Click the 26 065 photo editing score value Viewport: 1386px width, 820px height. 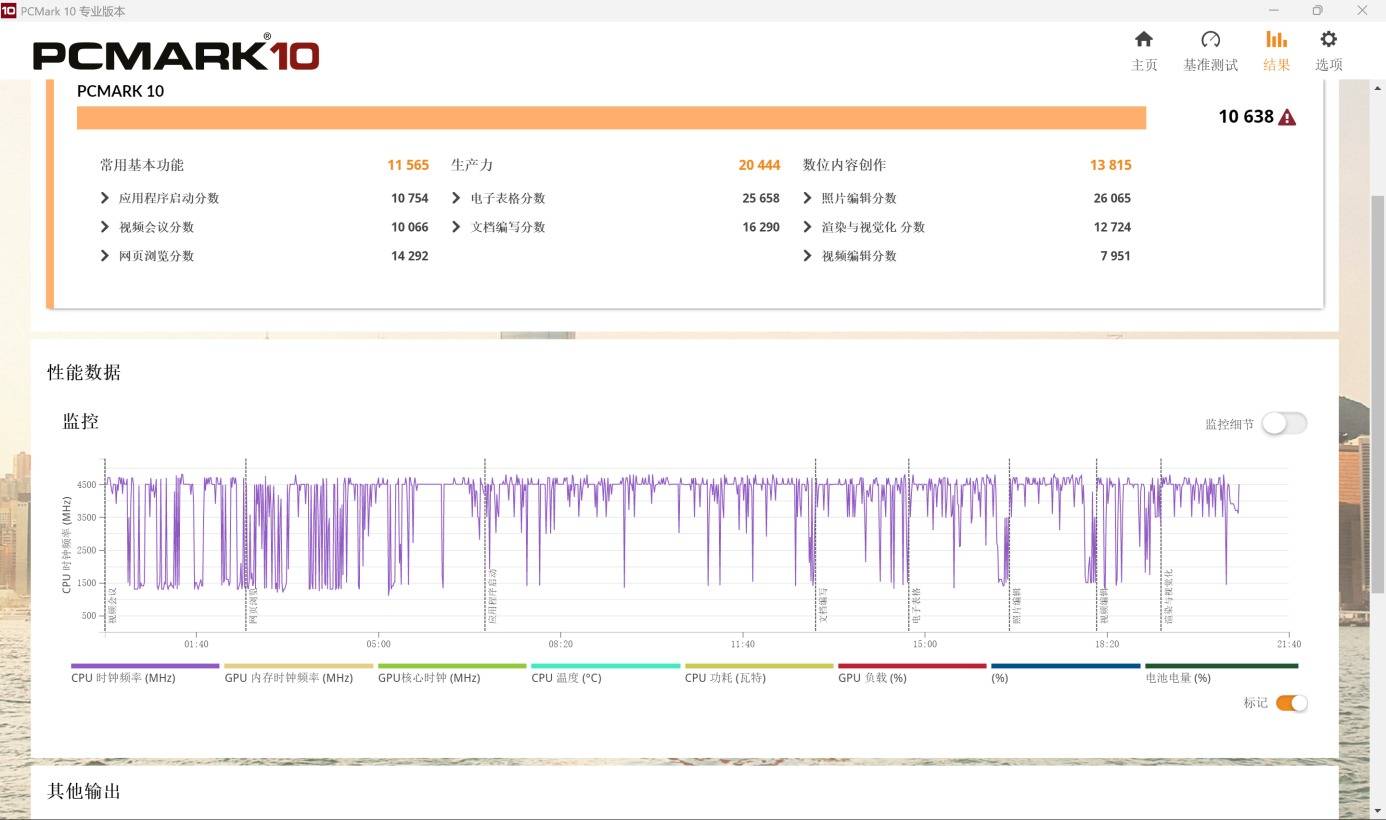1112,198
